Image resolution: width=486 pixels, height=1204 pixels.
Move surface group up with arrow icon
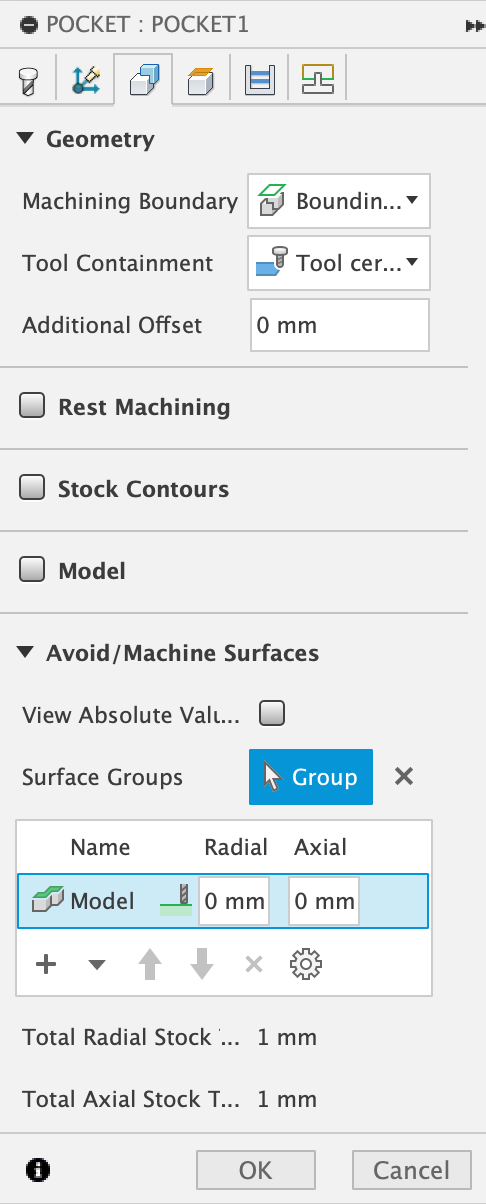149,964
